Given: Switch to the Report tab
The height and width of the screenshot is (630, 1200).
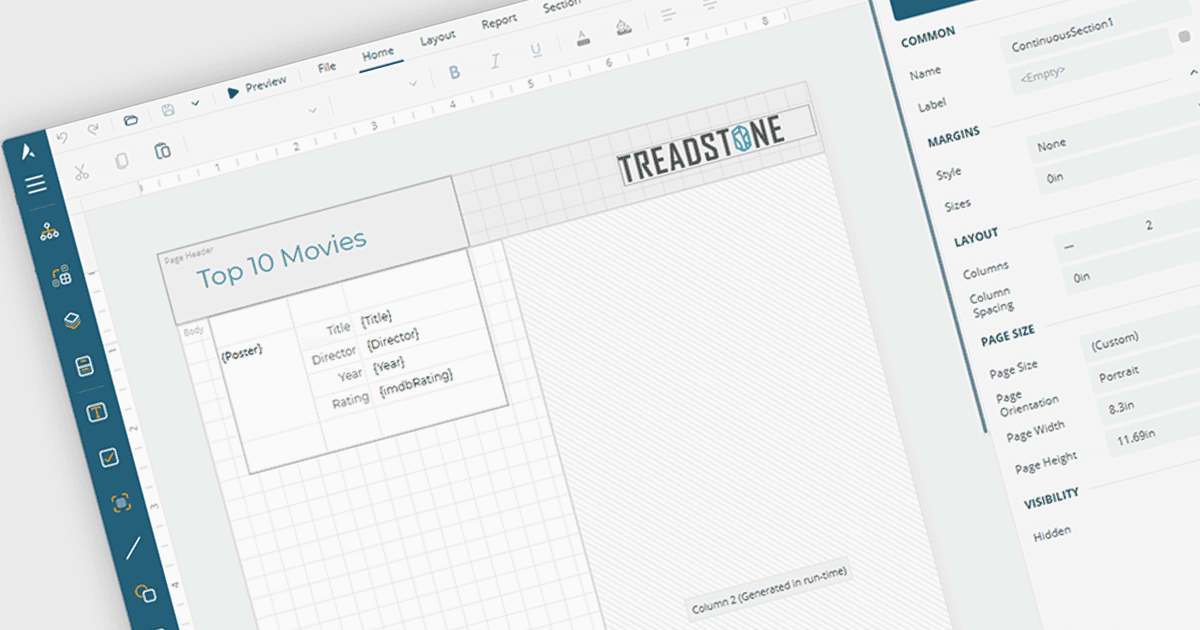Looking at the screenshot, I should click(499, 22).
